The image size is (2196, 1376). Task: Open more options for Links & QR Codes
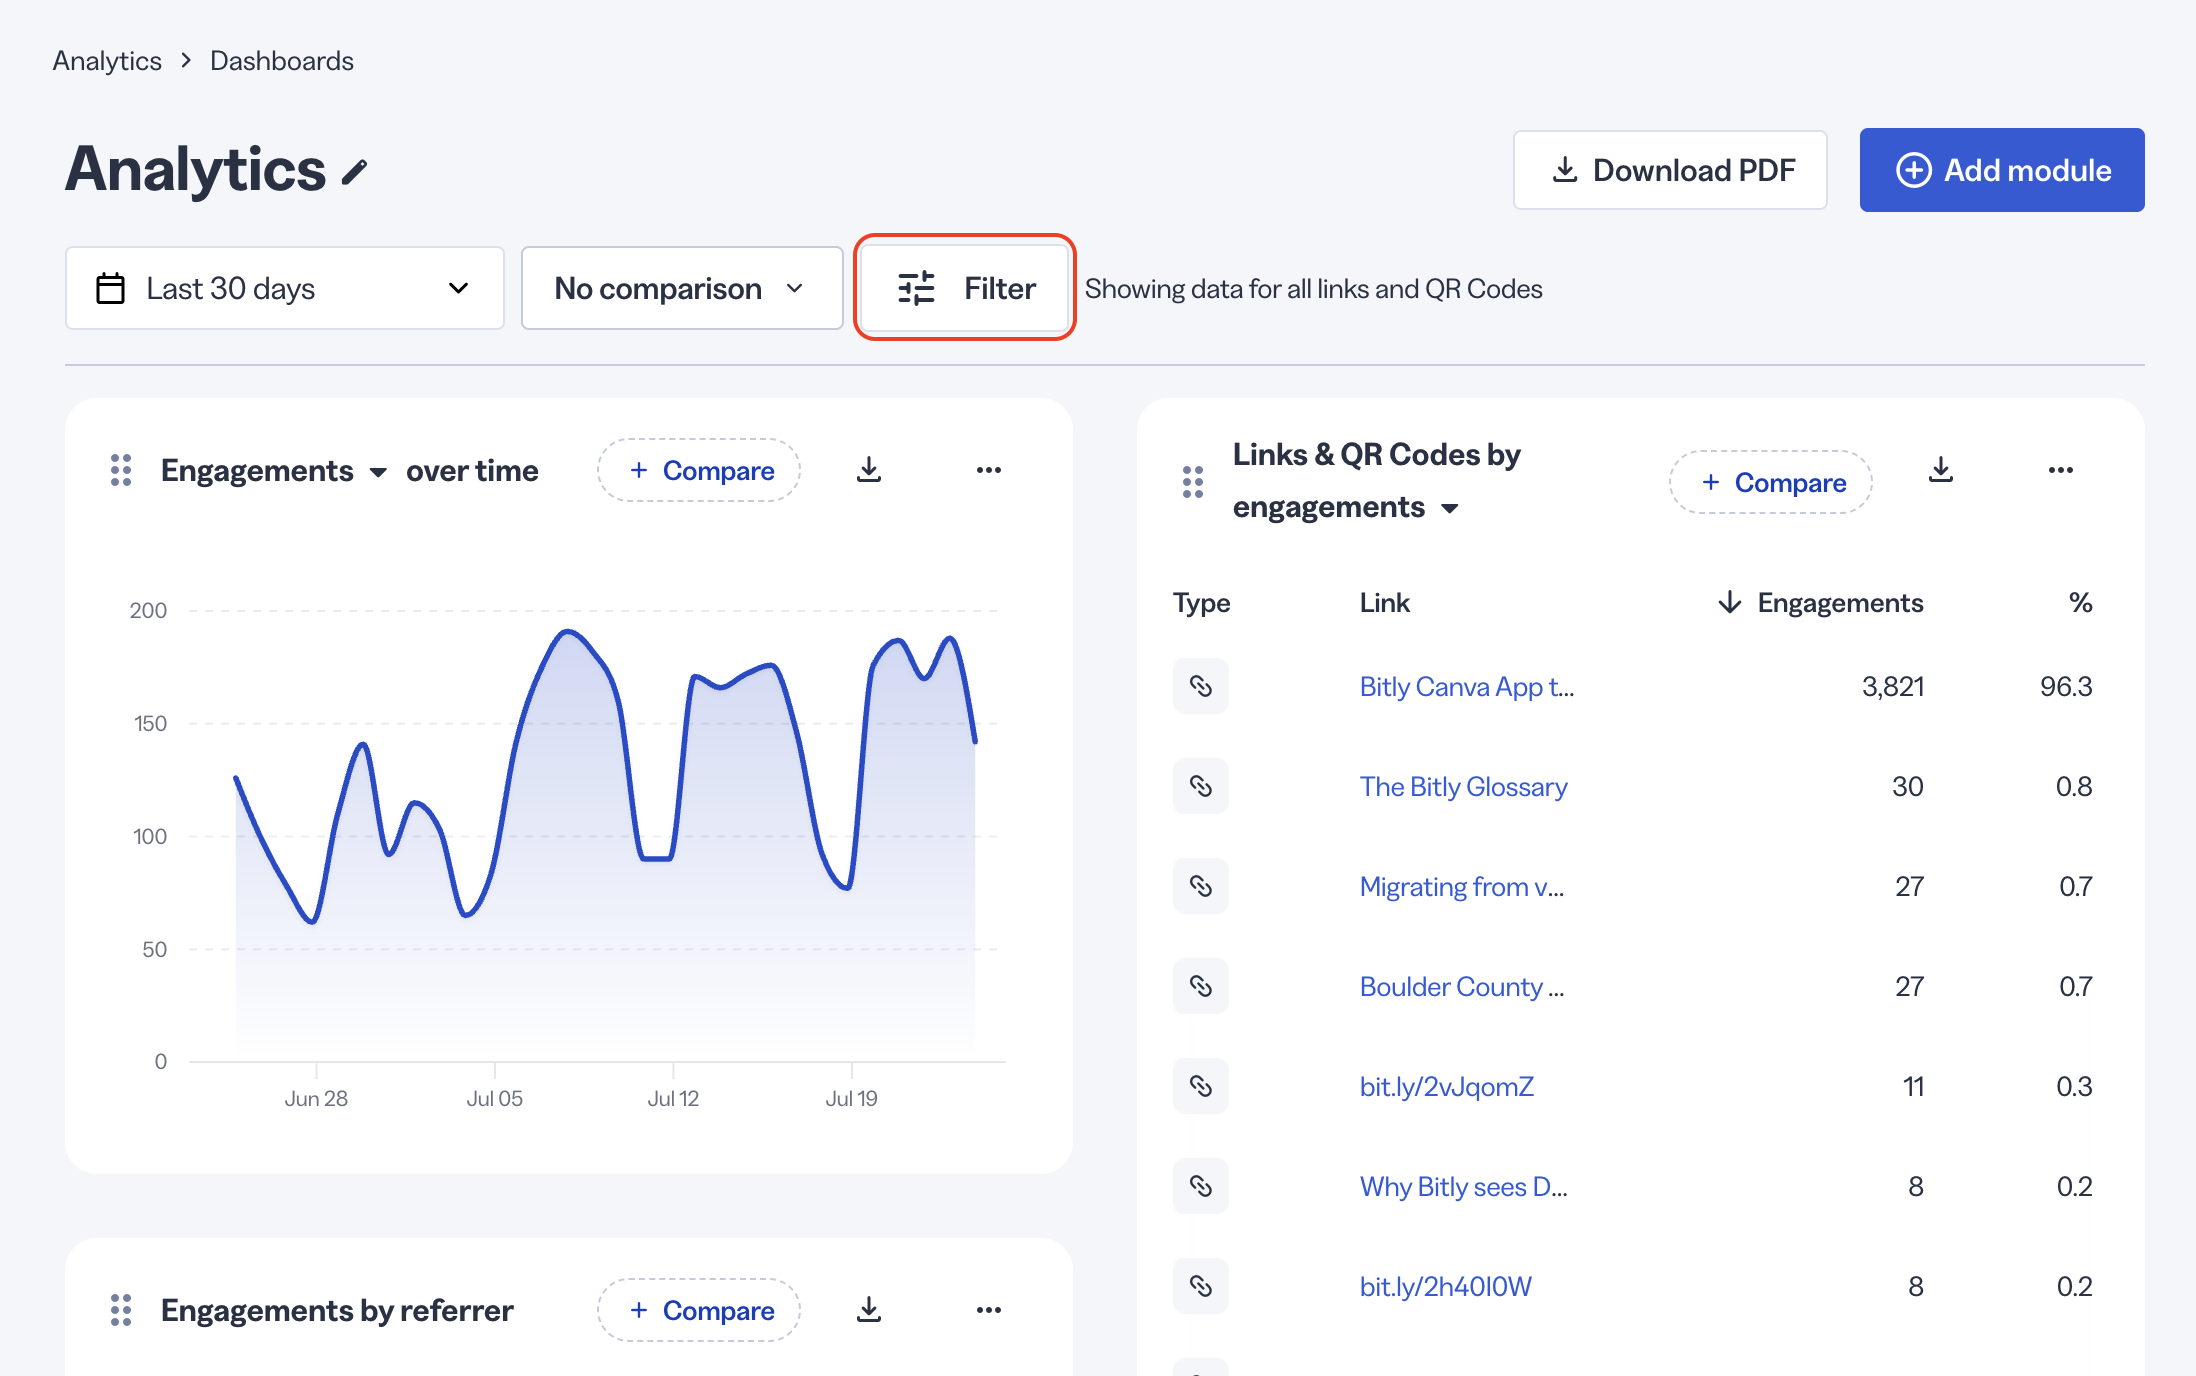[2061, 470]
